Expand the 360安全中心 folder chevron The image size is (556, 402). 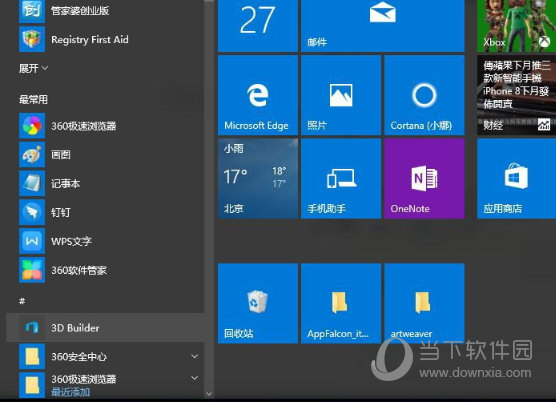click(x=194, y=356)
